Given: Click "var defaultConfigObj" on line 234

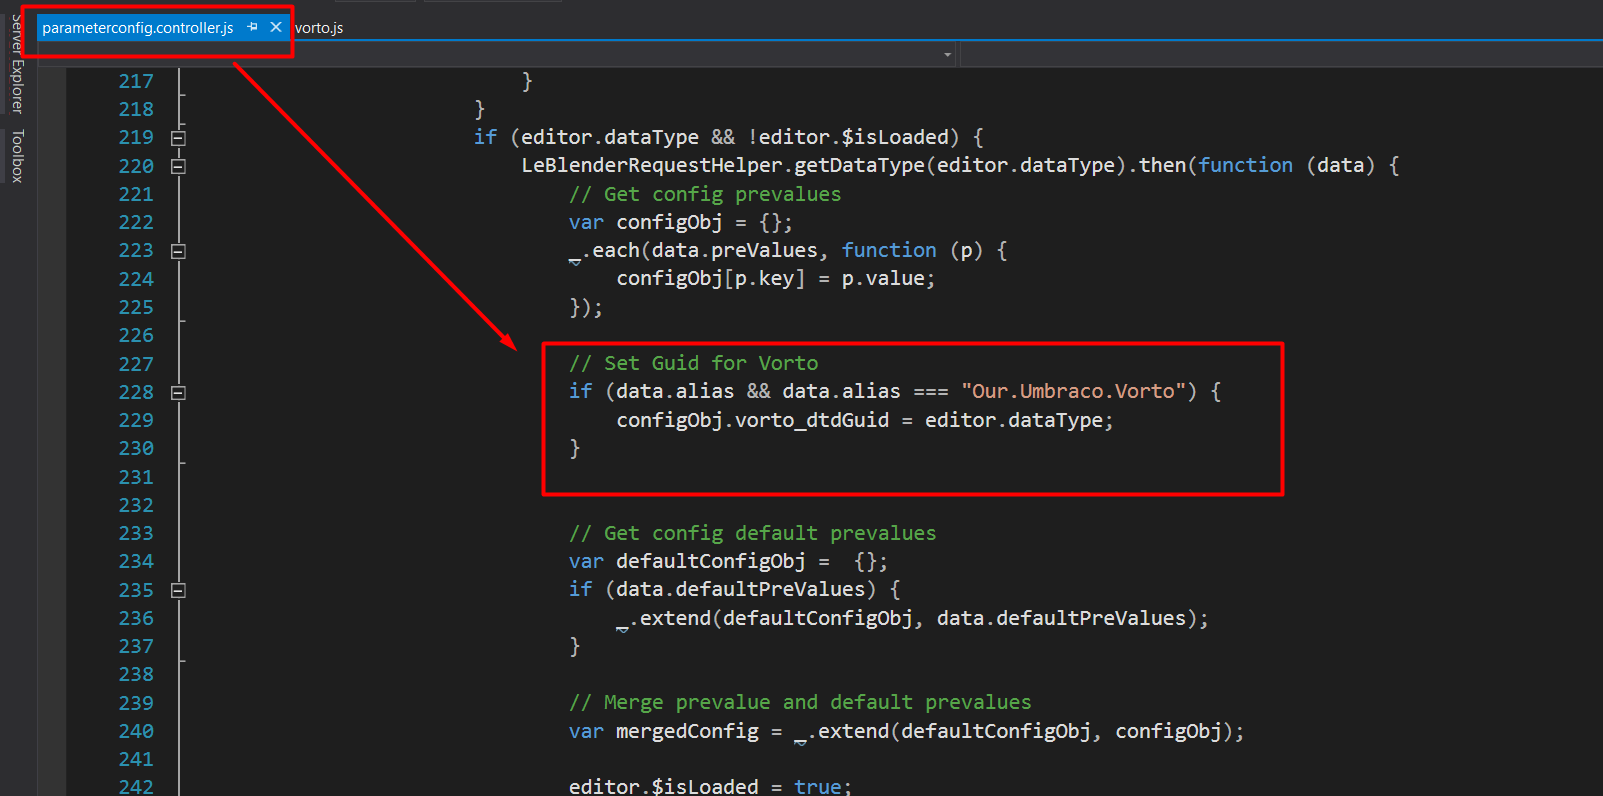Looking at the screenshot, I should [687, 561].
